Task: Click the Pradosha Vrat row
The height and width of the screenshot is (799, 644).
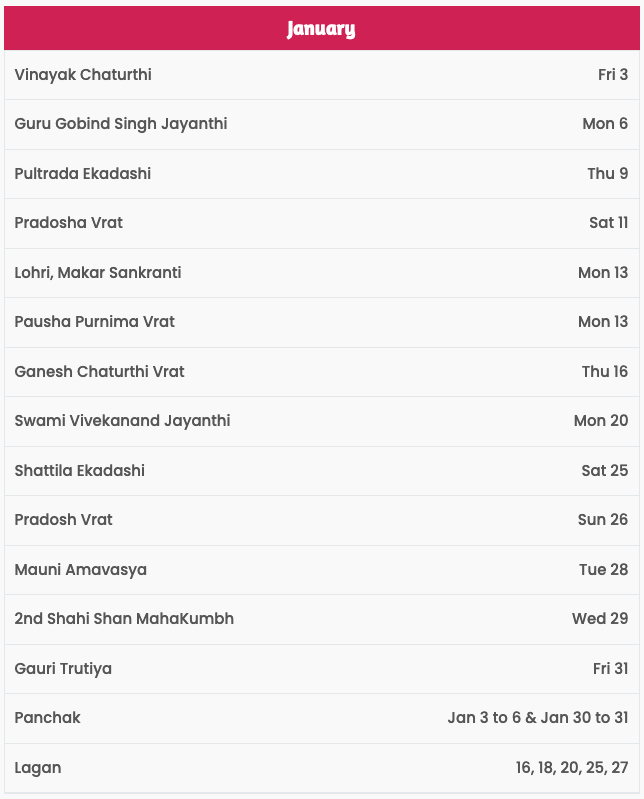Action: pos(321,223)
